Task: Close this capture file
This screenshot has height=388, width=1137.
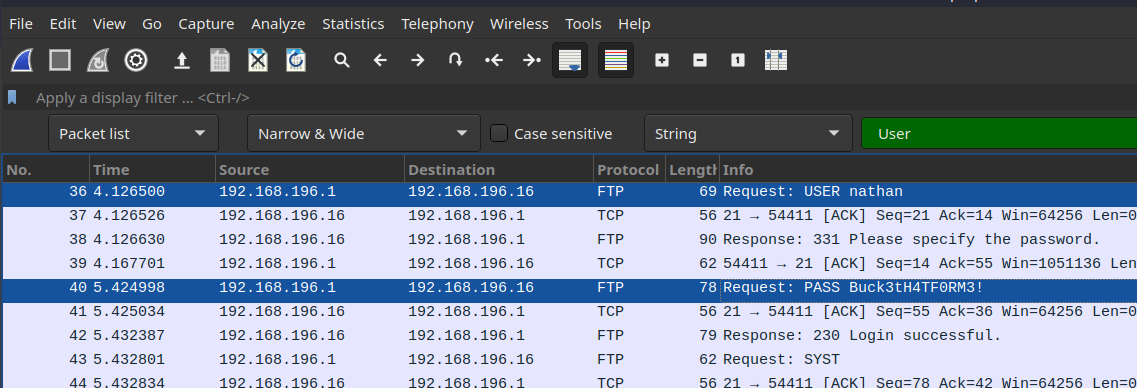Action: [257, 60]
